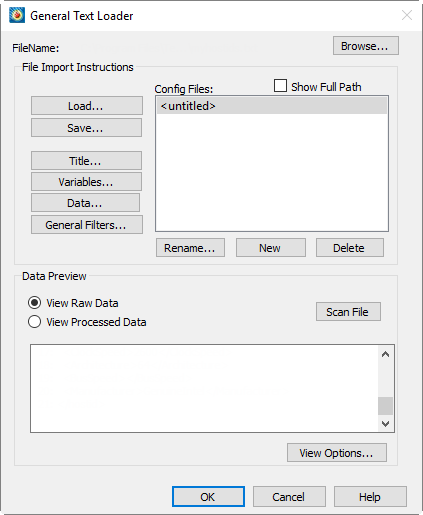Click the General Text Loader app icon
Screen dimensions: 423x515
(x=17, y=15)
